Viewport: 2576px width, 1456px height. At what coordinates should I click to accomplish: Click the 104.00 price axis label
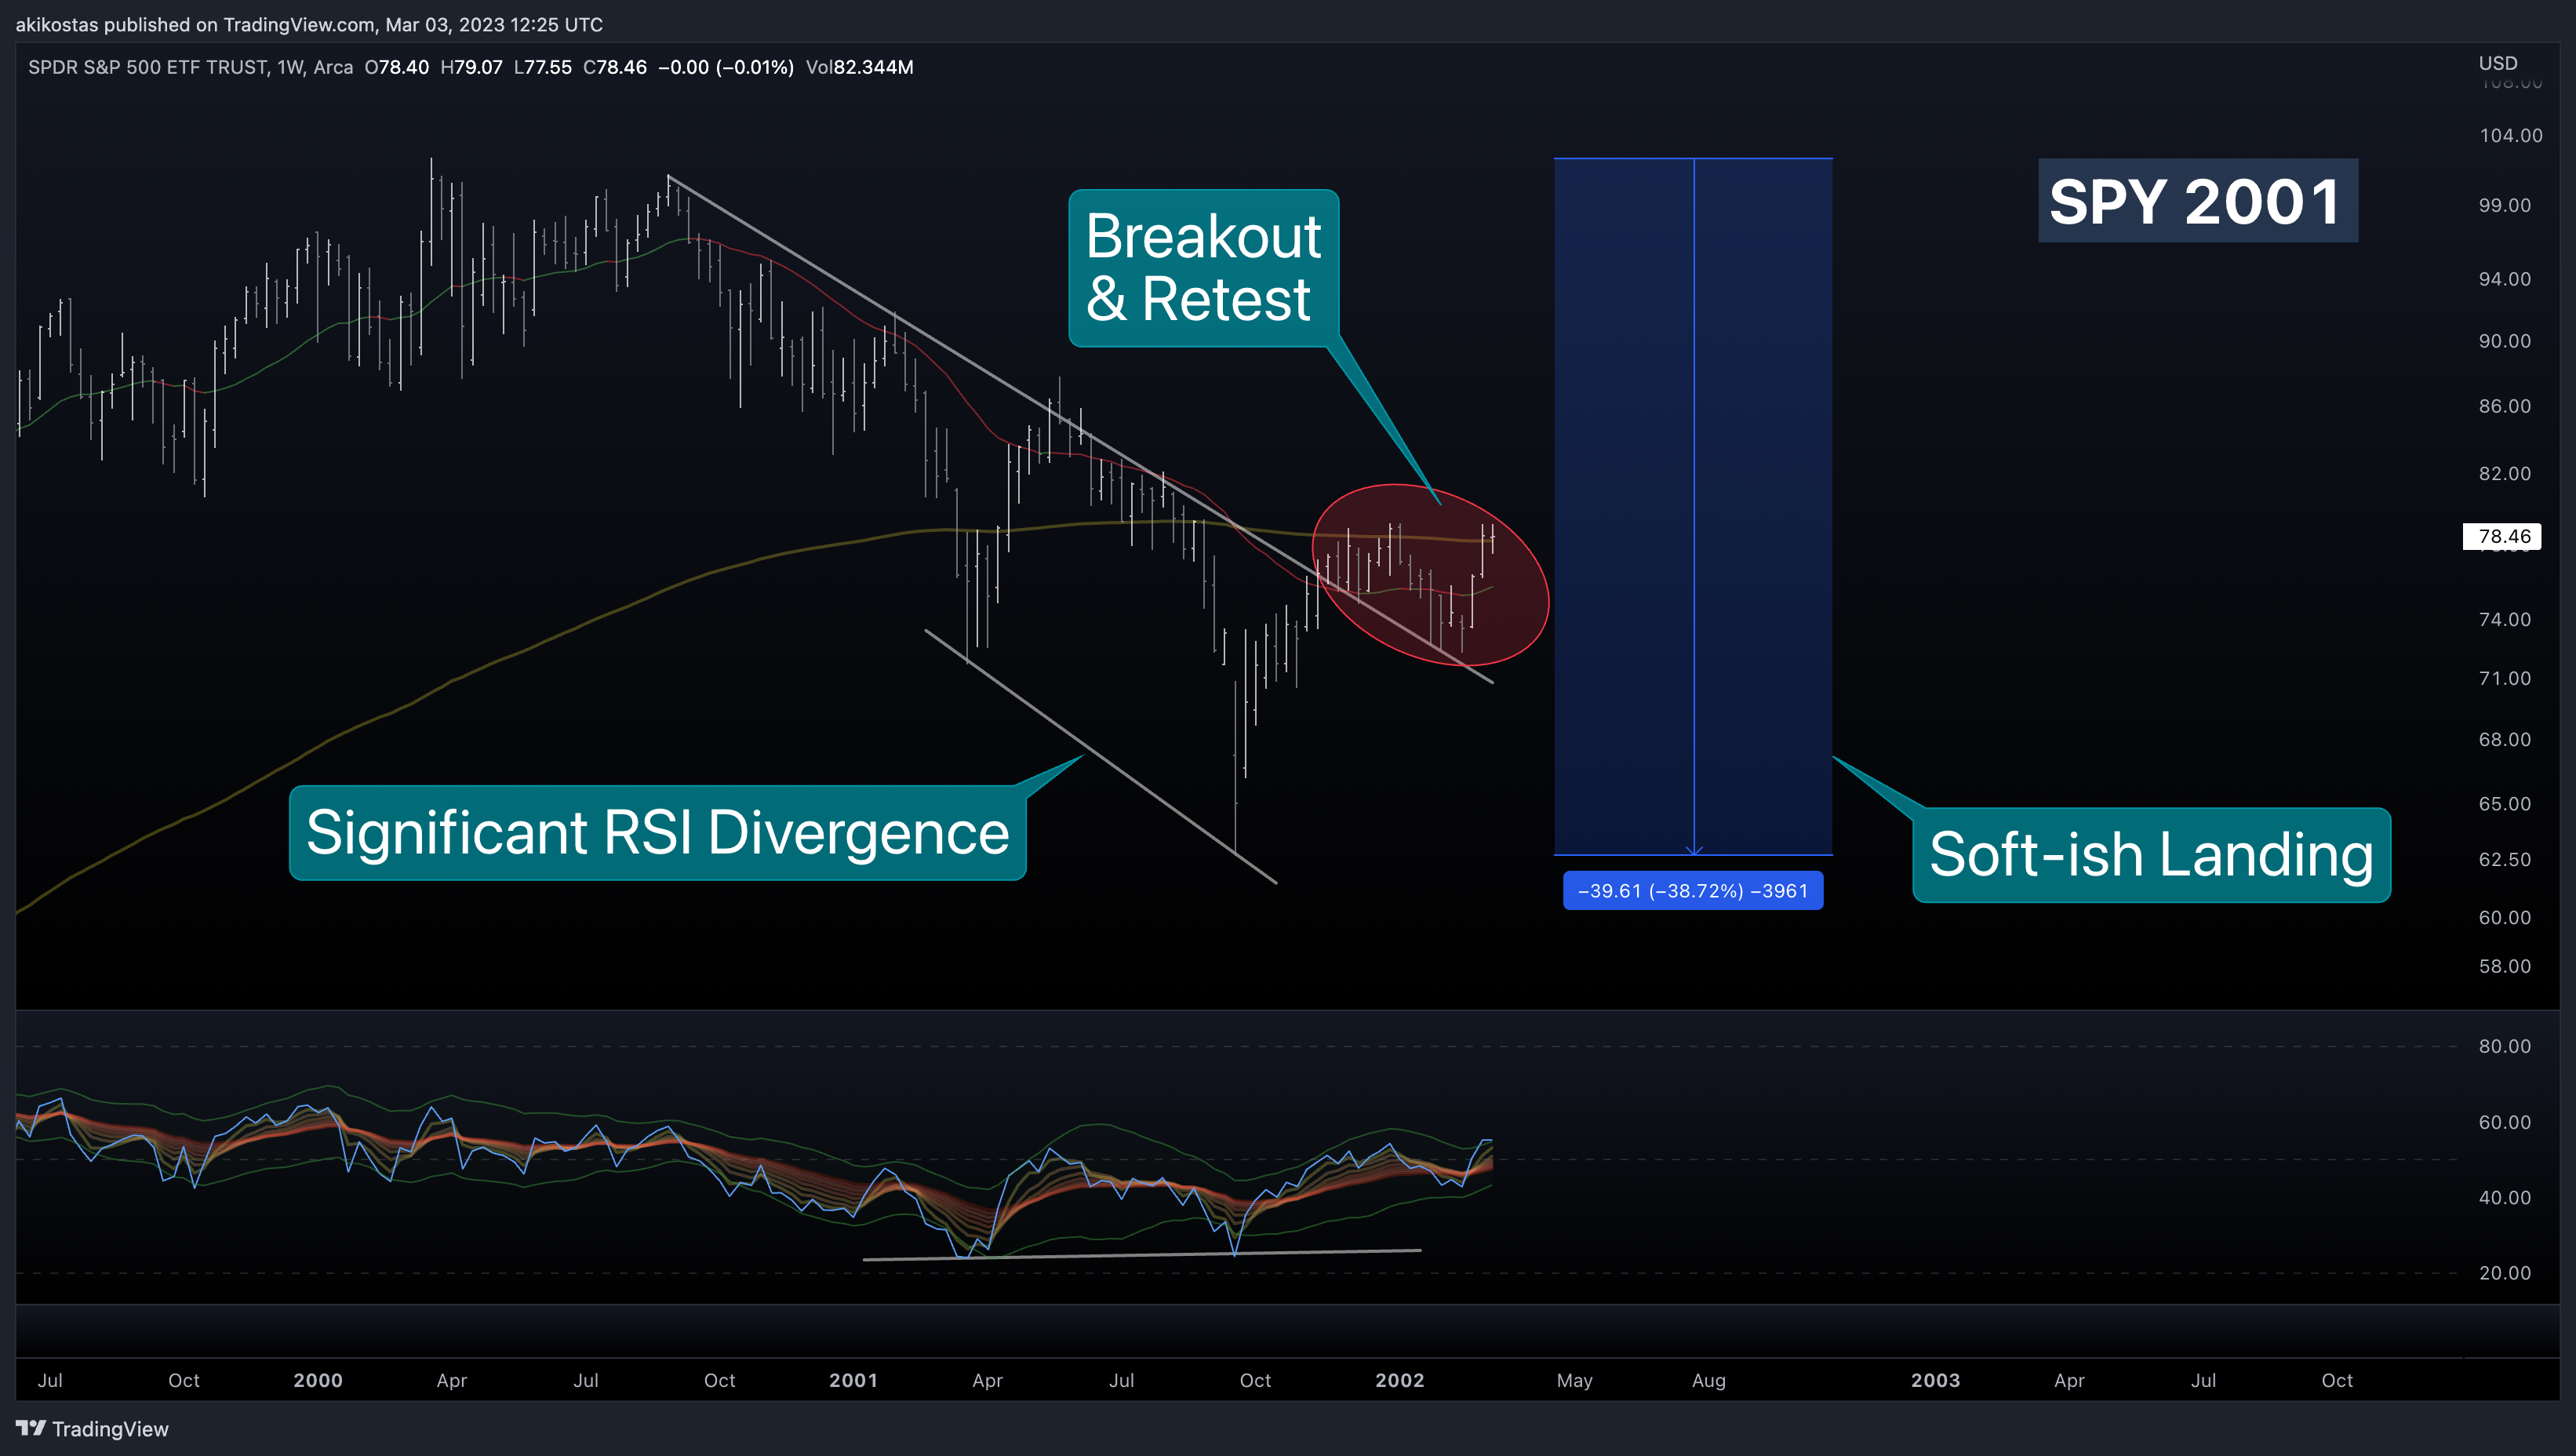(x=2510, y=135)
